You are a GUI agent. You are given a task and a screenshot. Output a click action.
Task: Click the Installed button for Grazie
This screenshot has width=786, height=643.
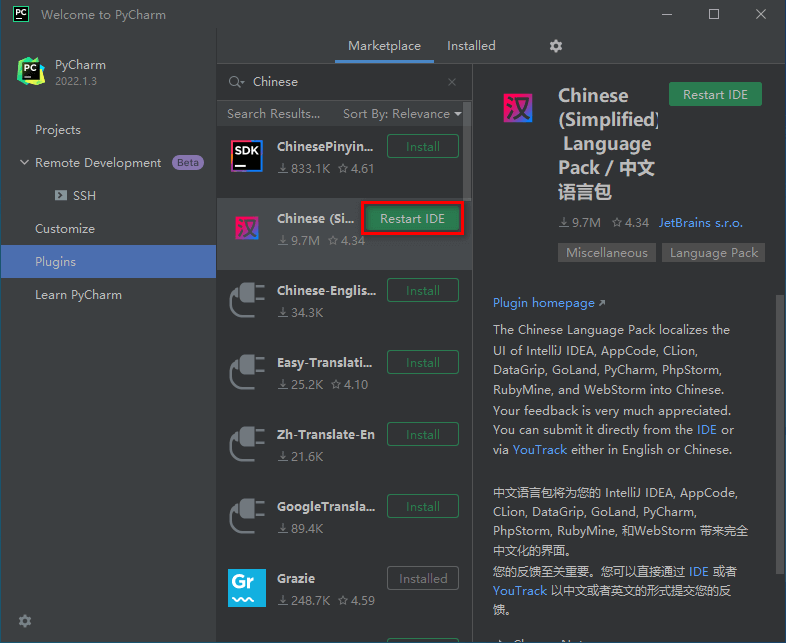point(423,578)
